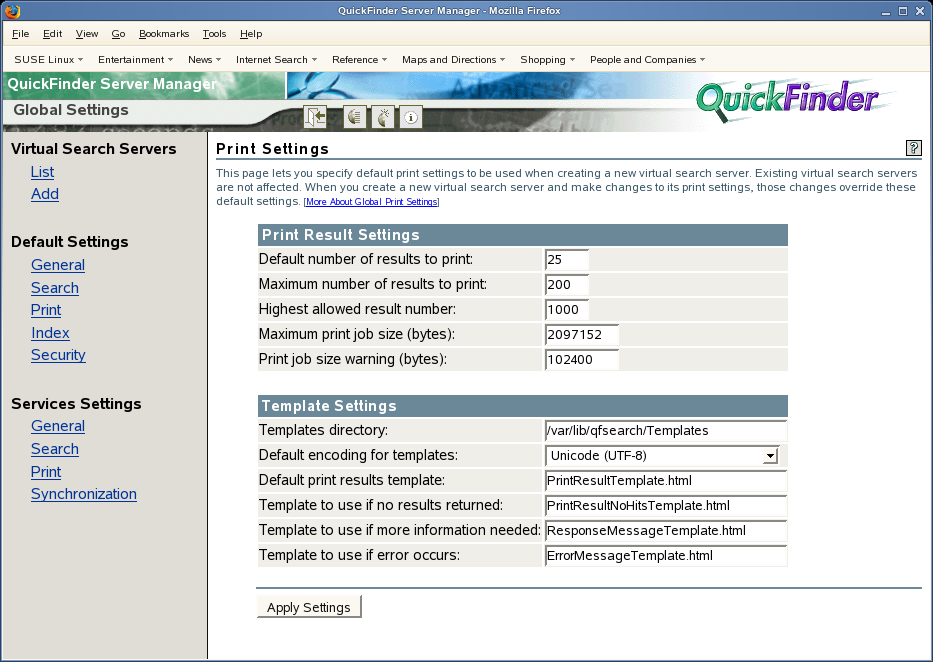Click the Add link under Virtual Search Servers
This screenshot has height=662, width=933.
45,194
